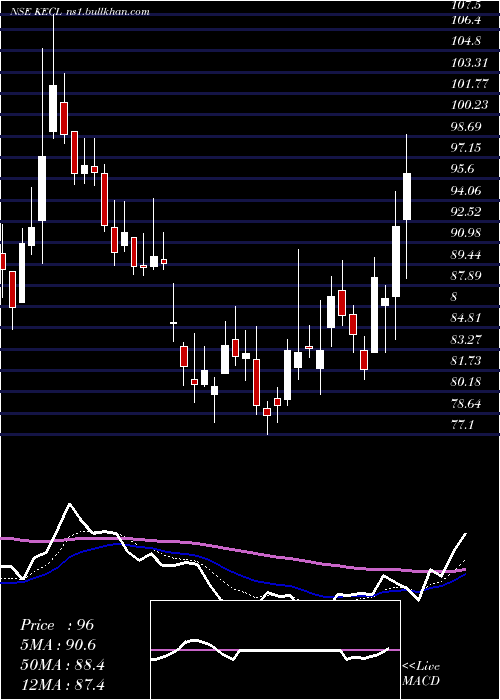Click the 90.98 price axis label
Viewport: 500px width, 700px height.
[x=466, y=233]
